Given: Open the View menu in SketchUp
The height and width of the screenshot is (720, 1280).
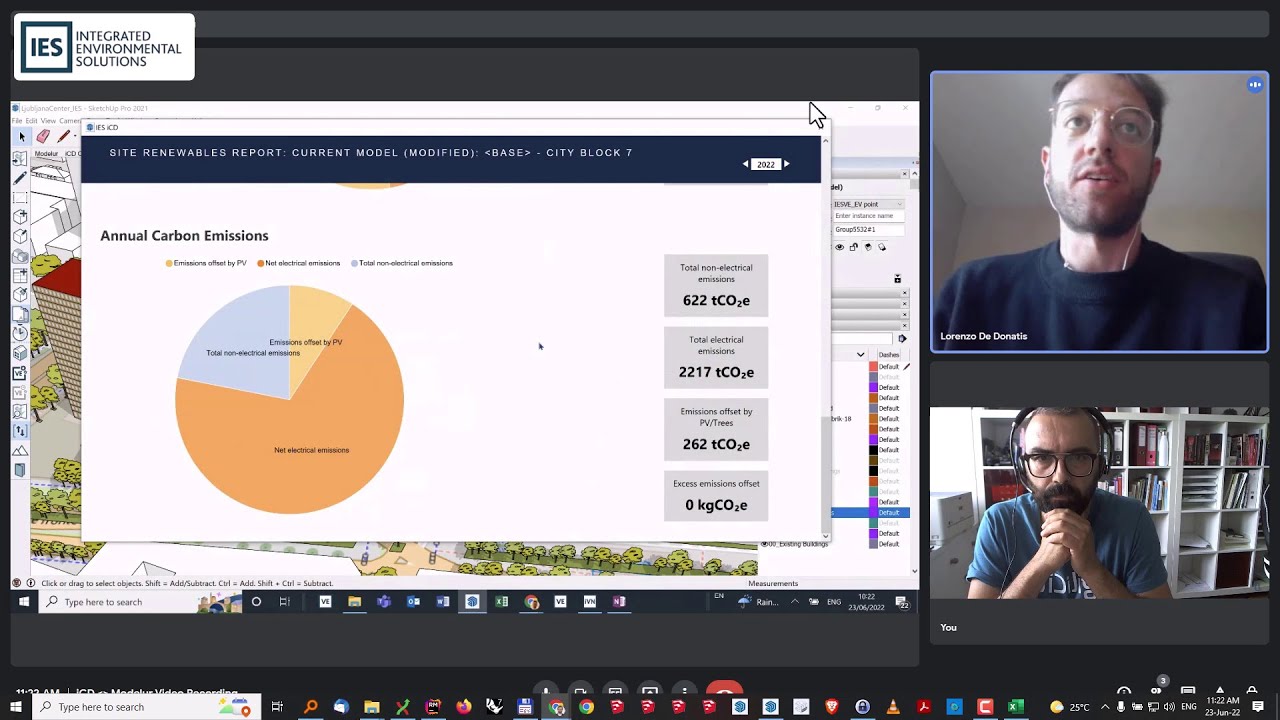Looking at the screenshot, I should [47, 121].
